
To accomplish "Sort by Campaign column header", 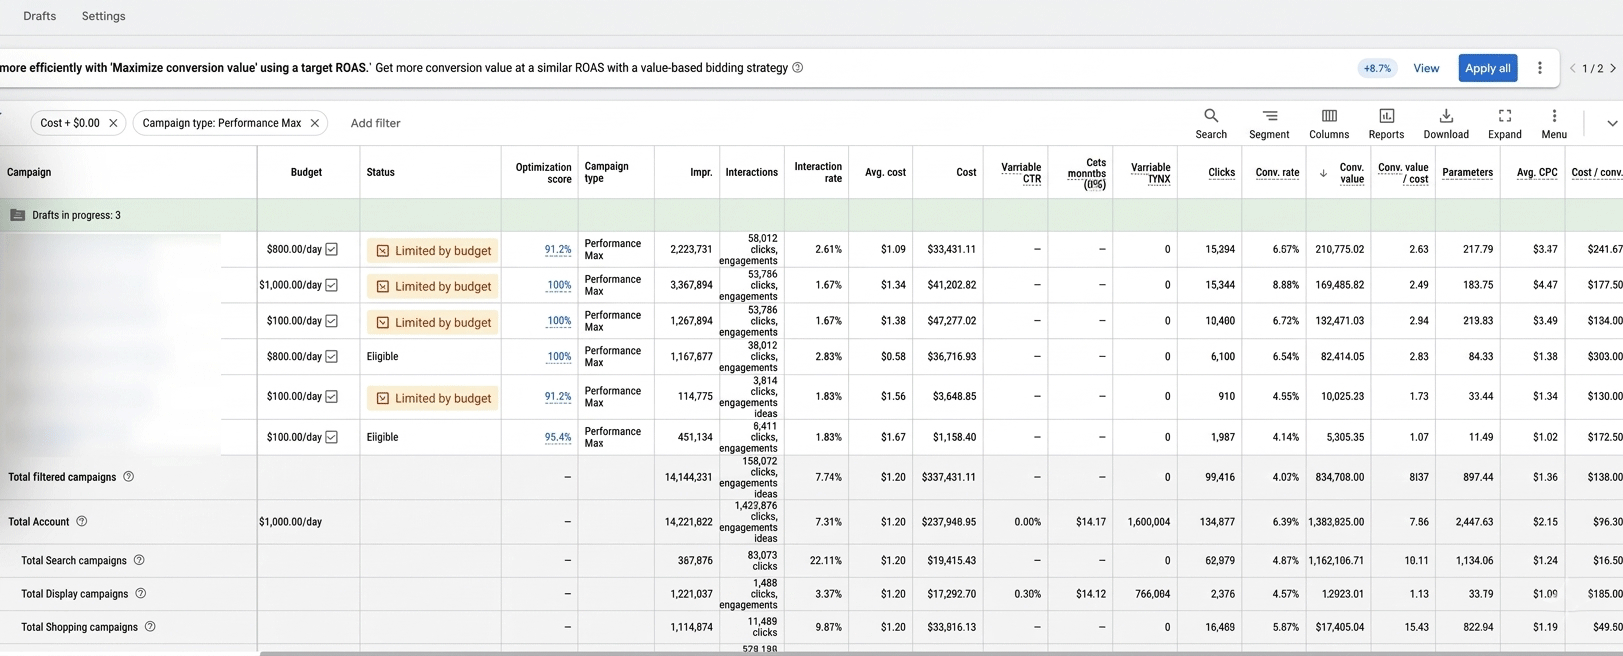I will [29, 172].
